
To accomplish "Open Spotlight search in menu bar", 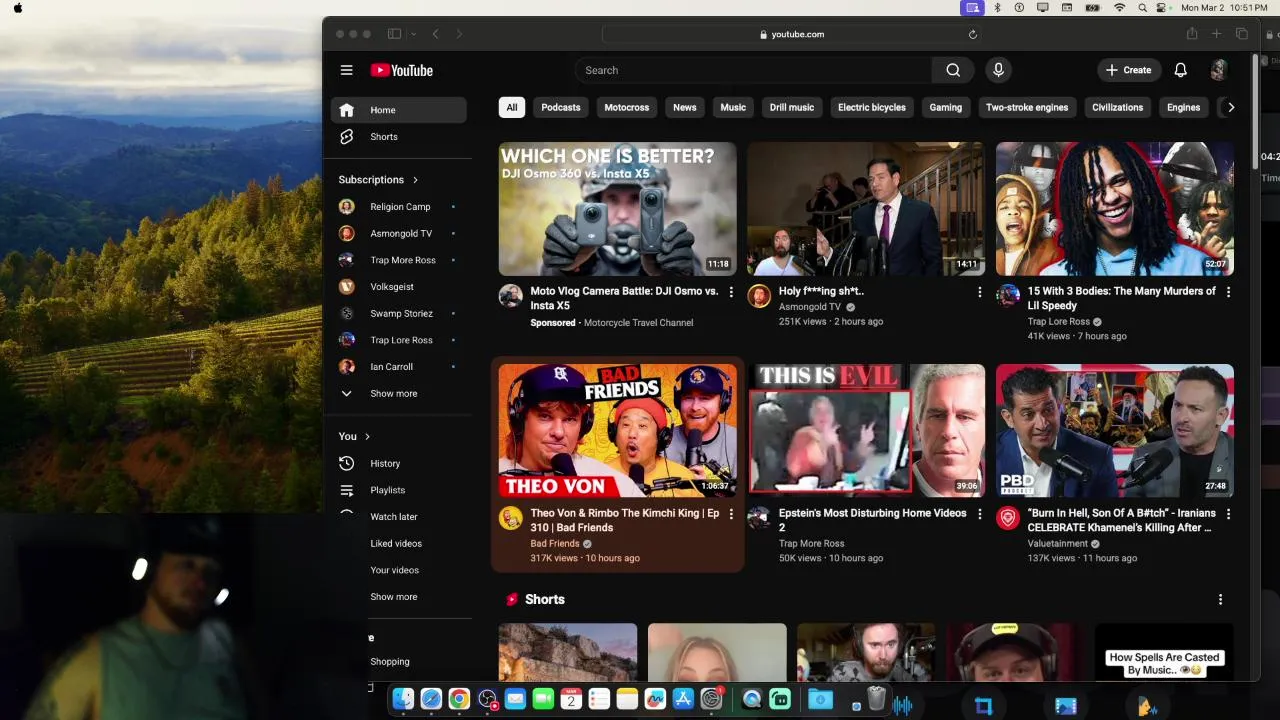I will click(1142, 8).
